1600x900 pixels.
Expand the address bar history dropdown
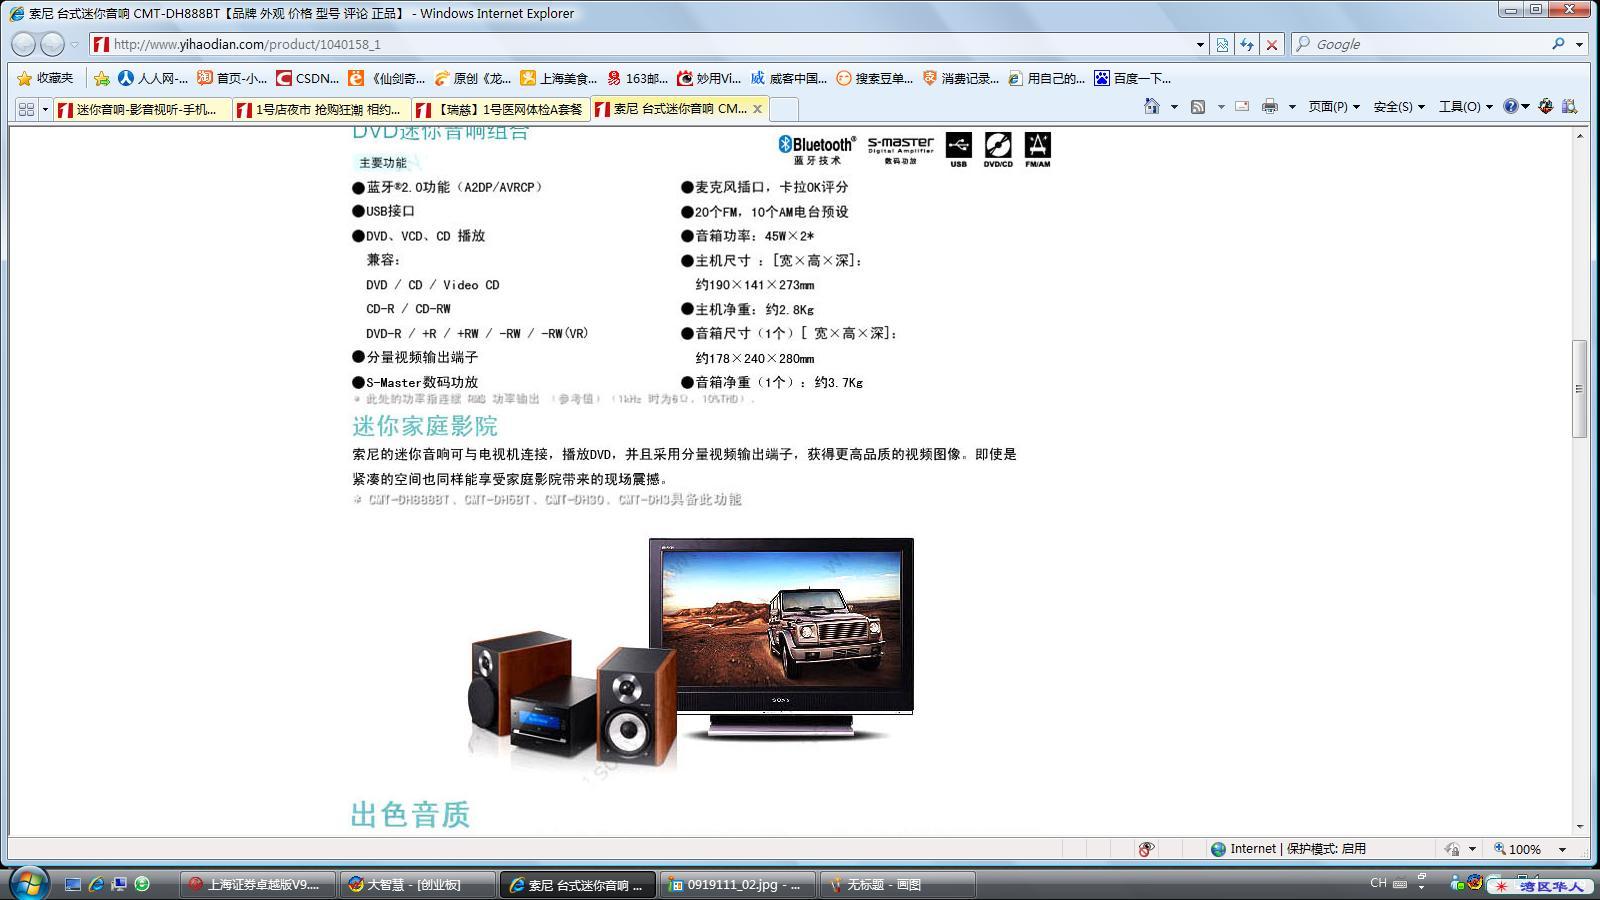1200,45
